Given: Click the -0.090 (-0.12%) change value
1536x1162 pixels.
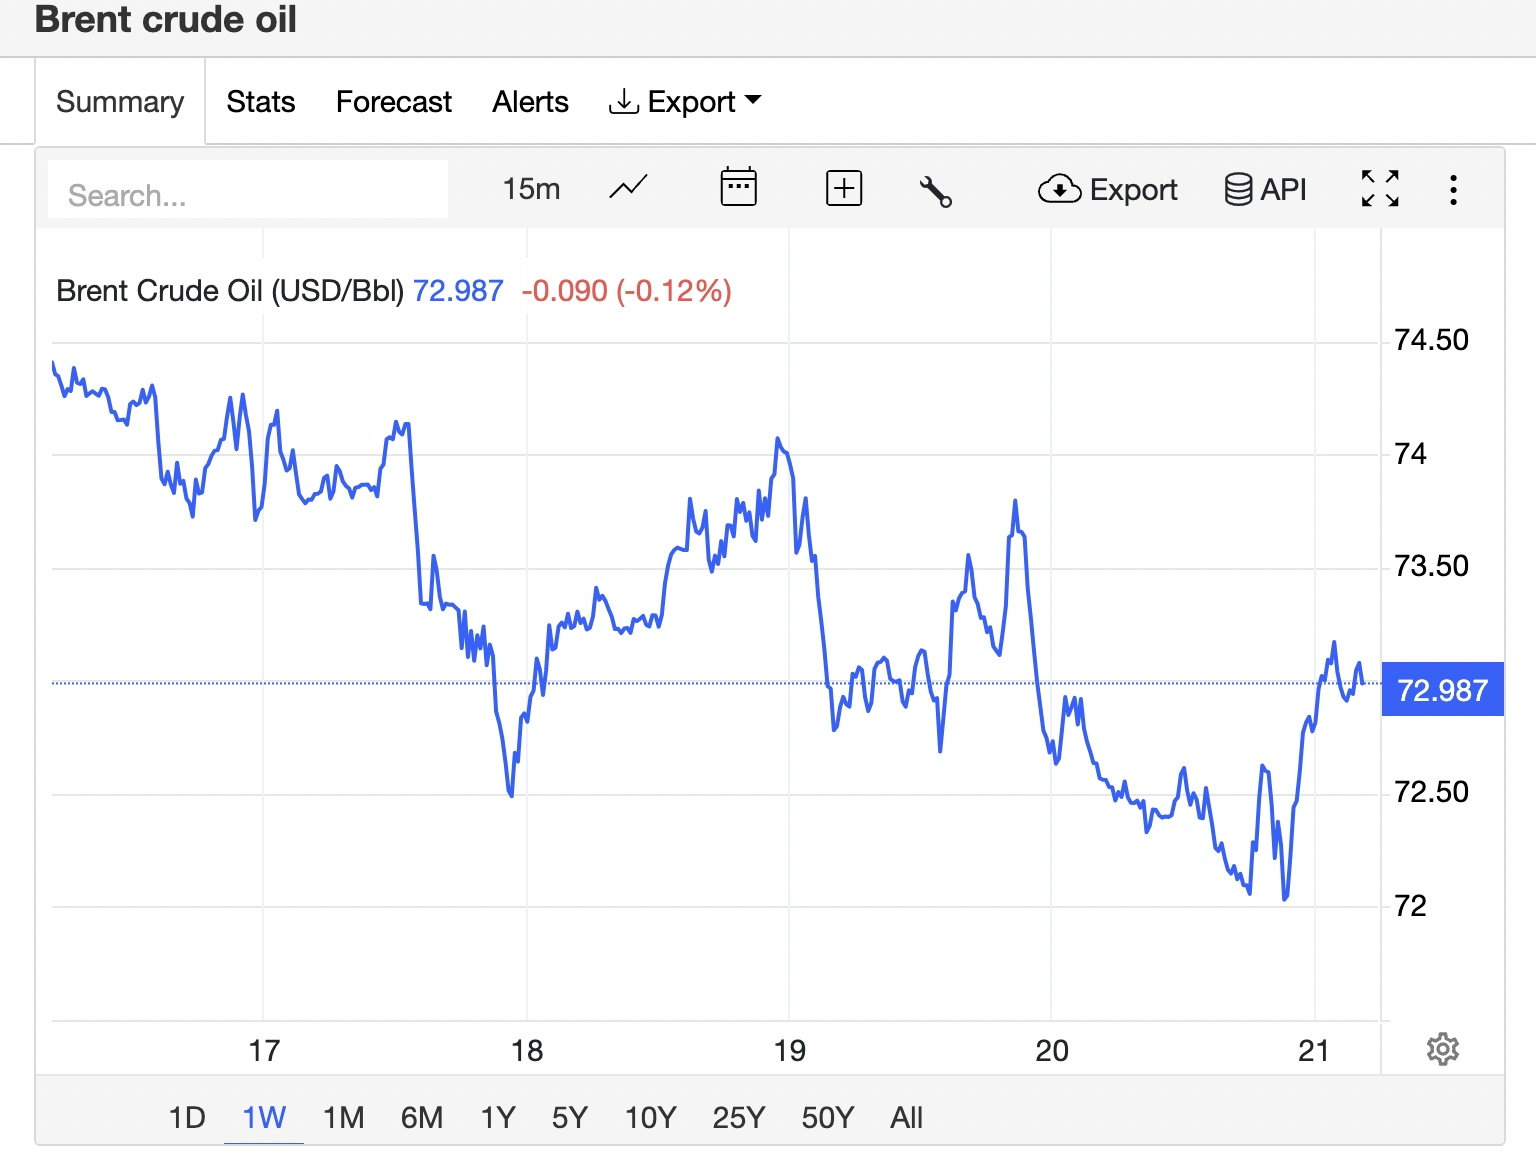Looking at the screenshot, I should click(x=627, y=291).
